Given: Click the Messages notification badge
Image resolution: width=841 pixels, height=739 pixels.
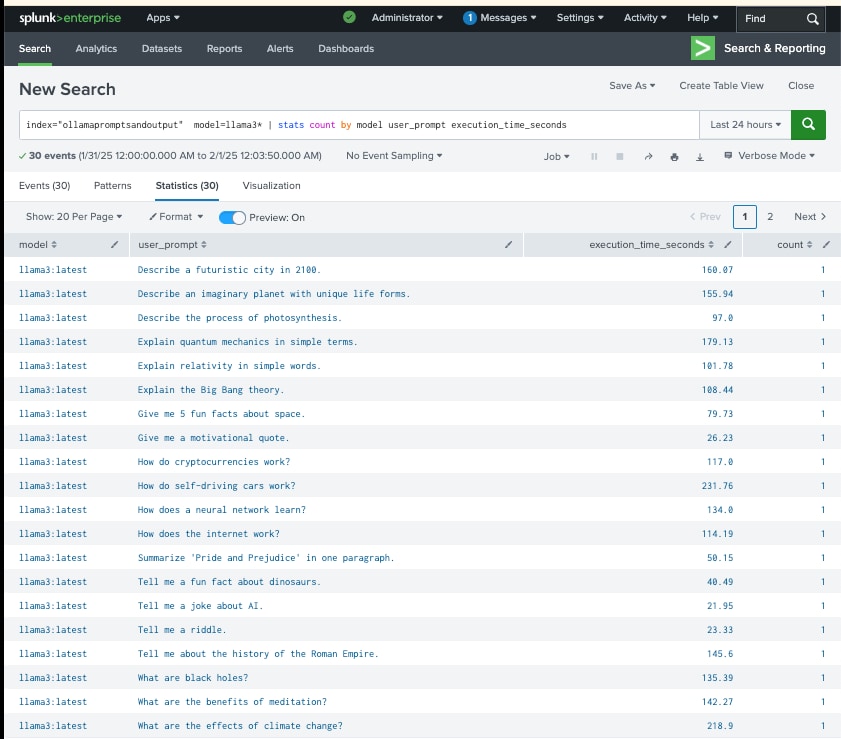Looking at the screenshot, I should (x=469, y=18).
